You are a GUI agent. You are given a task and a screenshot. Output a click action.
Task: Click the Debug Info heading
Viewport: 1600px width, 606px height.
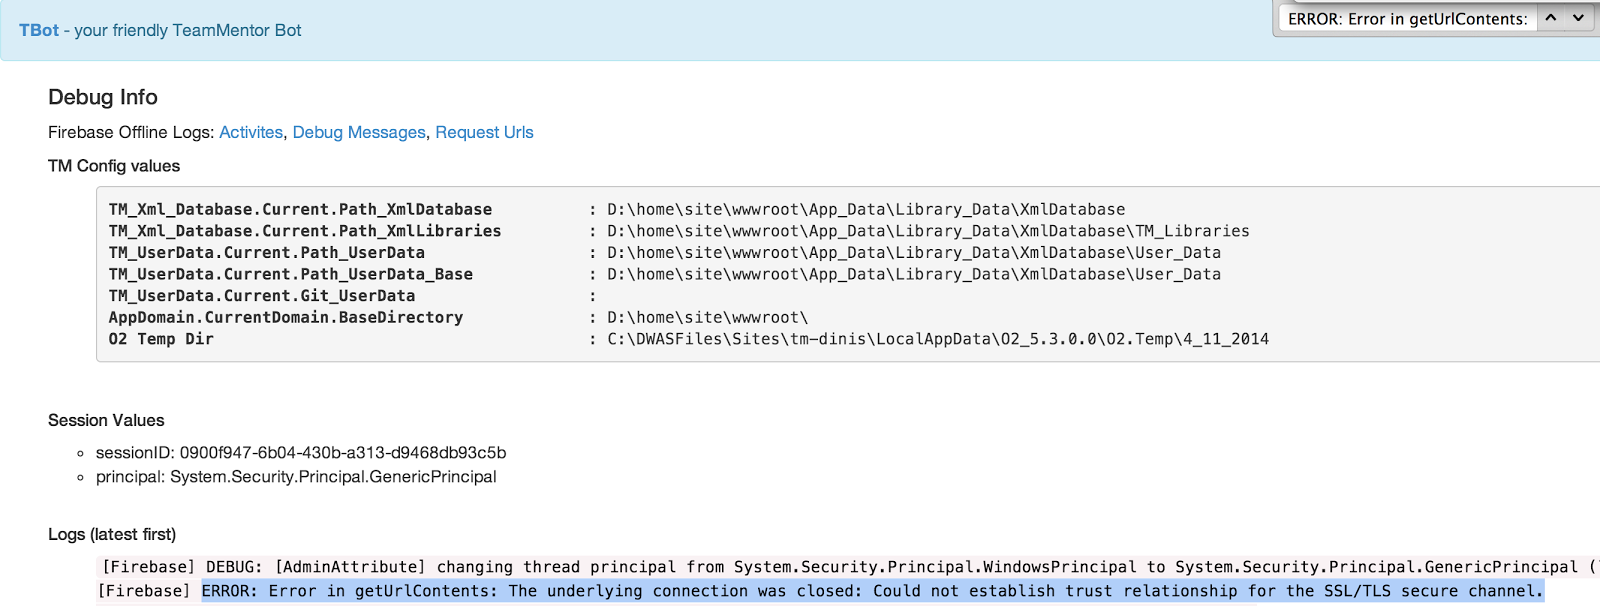[103, 97]
